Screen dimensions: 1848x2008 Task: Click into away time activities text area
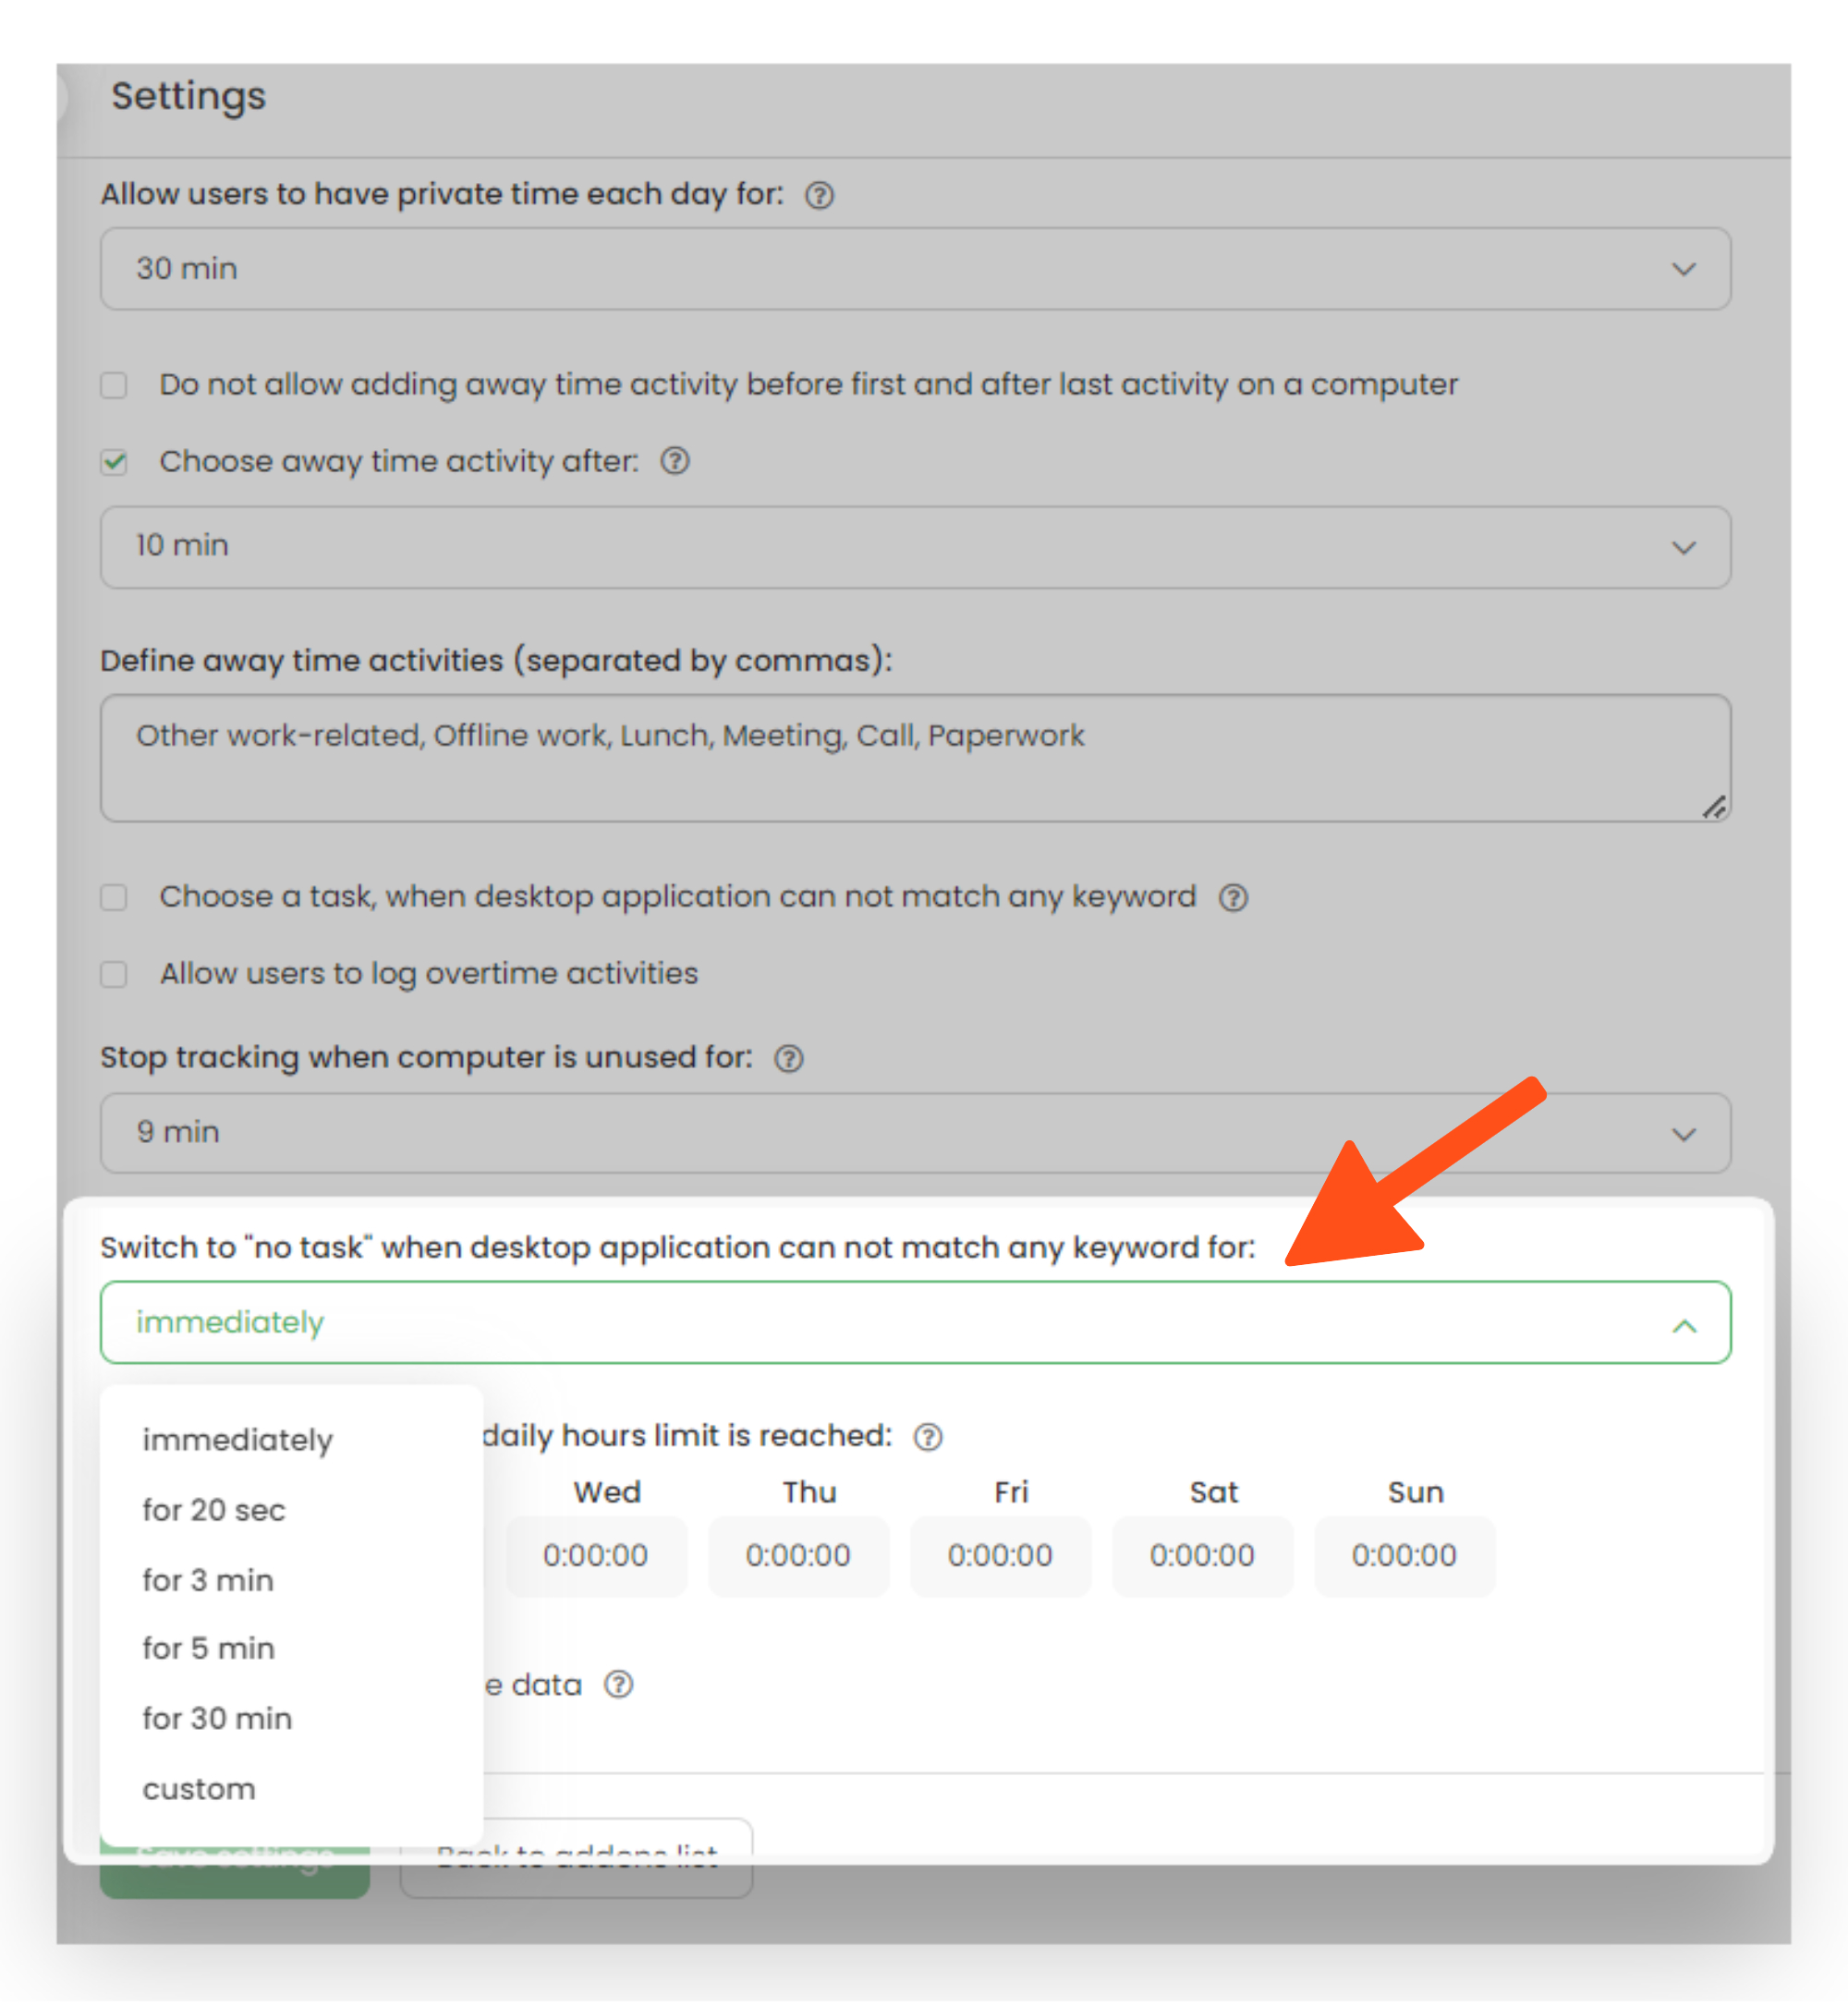pos(915,758)
